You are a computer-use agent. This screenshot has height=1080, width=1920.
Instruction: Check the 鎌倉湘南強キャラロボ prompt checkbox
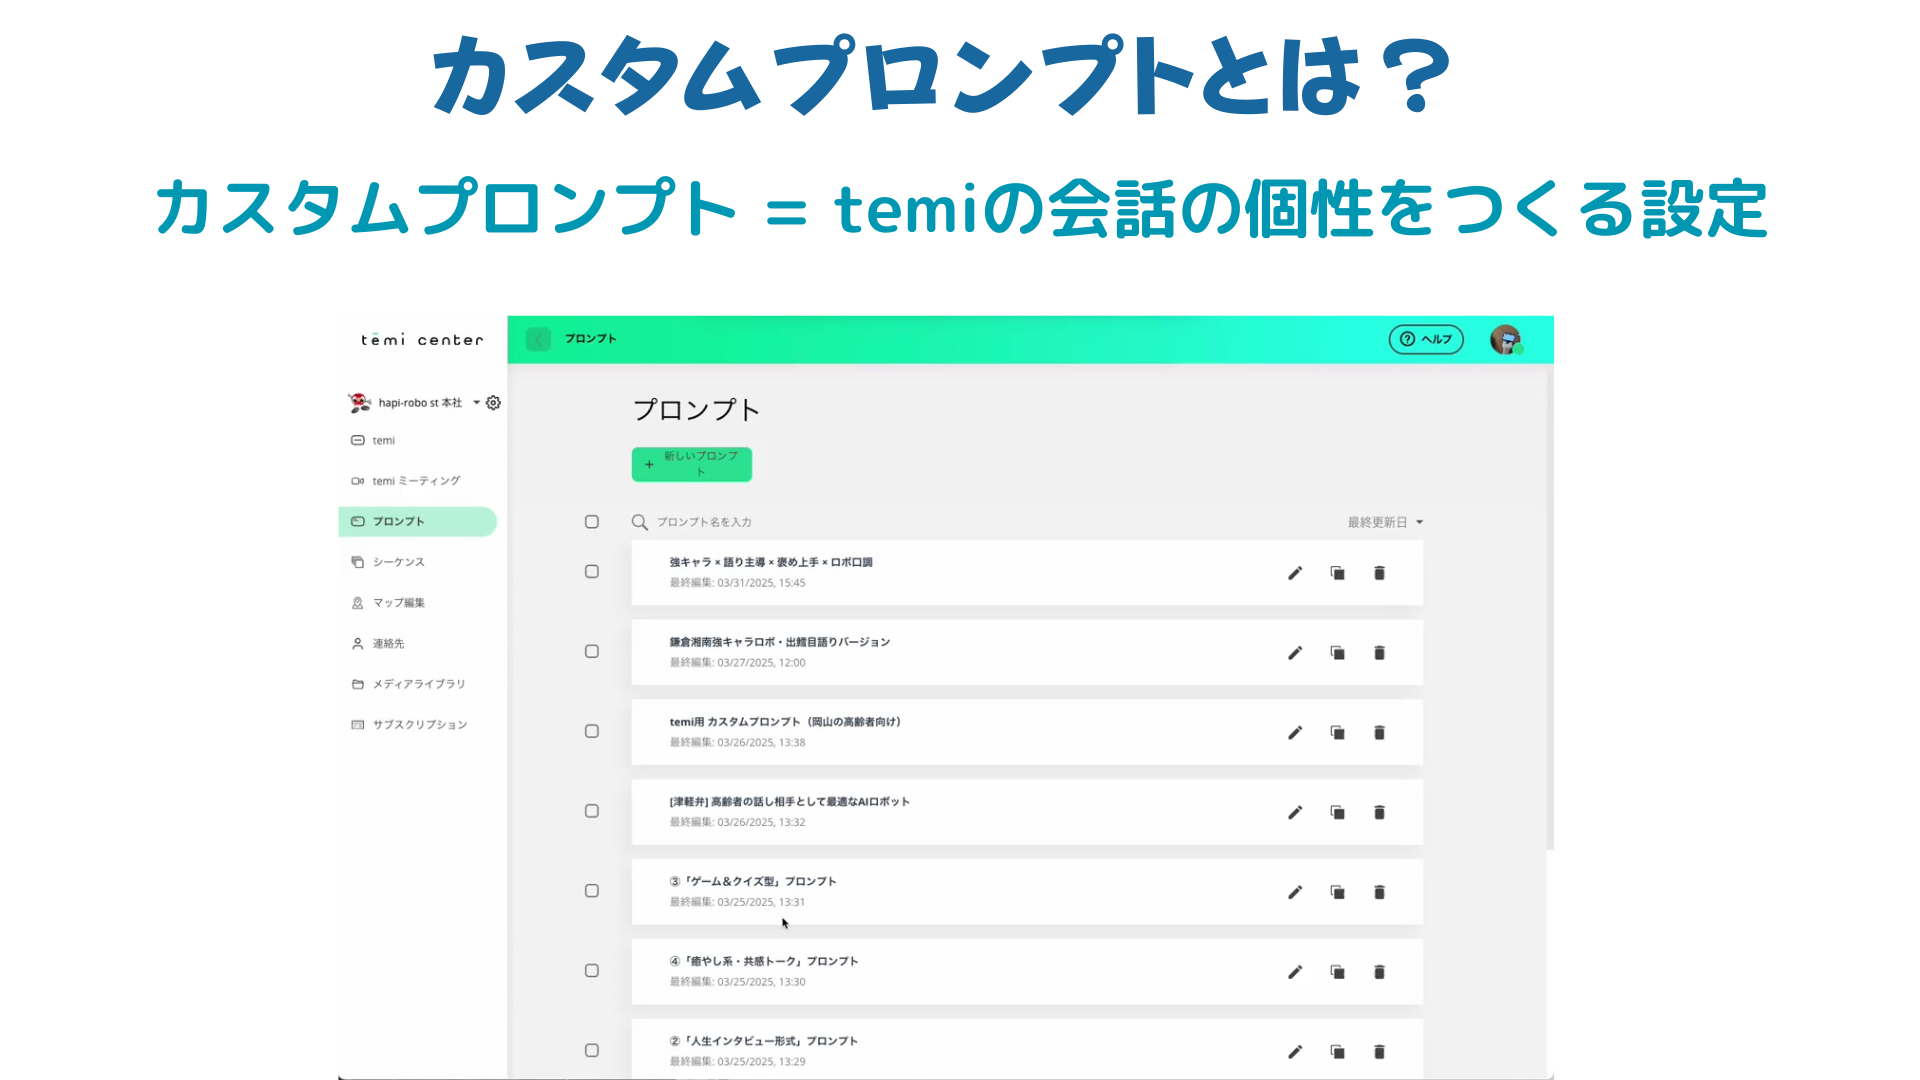592,652
